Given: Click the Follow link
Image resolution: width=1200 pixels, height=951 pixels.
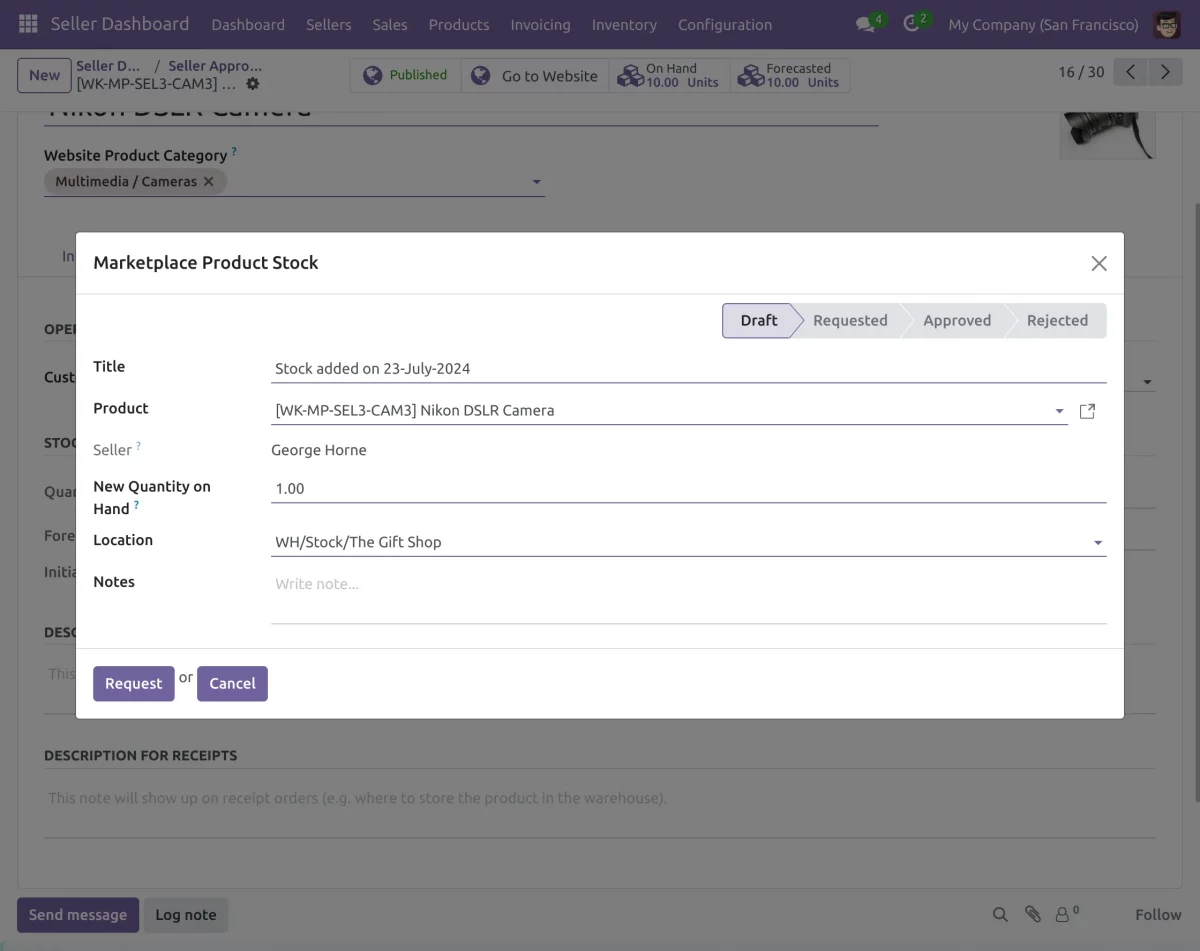Looking at the screenshot, I should point(1158,915).
